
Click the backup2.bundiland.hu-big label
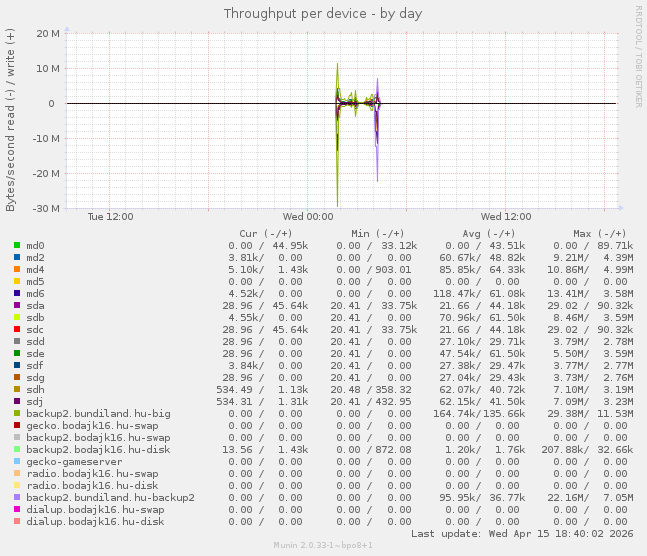click(x=98, y=413)
